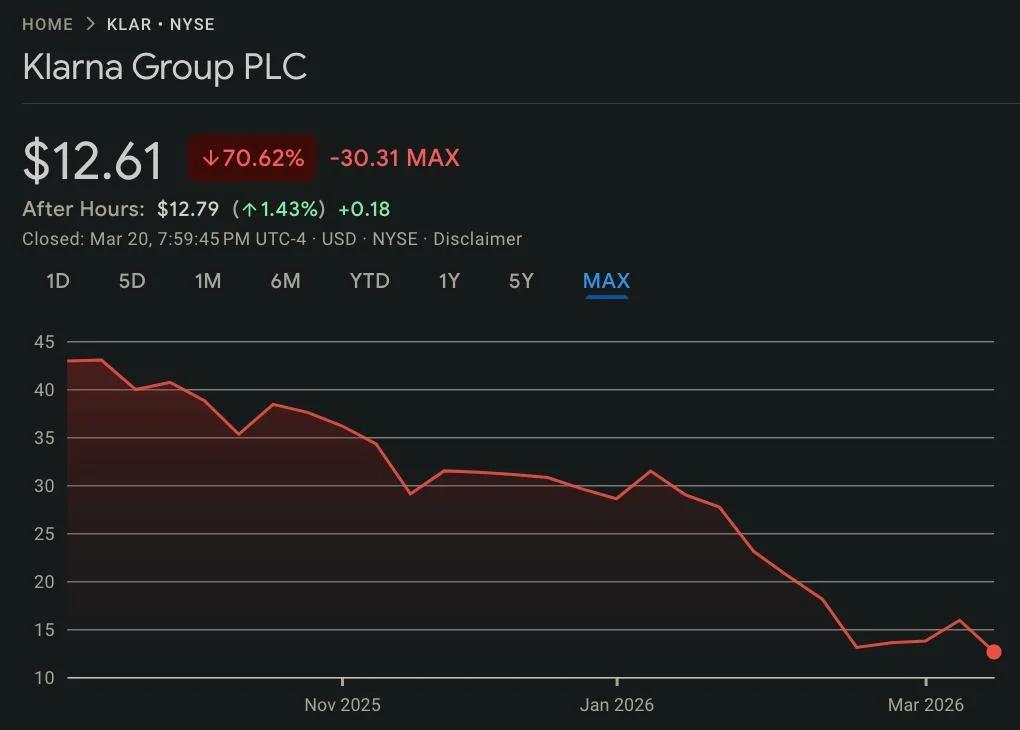The width and height of the screenshot is (1020, 730).
Task: Click the 70.62% decline badge
Action: [x=252, y=158]
